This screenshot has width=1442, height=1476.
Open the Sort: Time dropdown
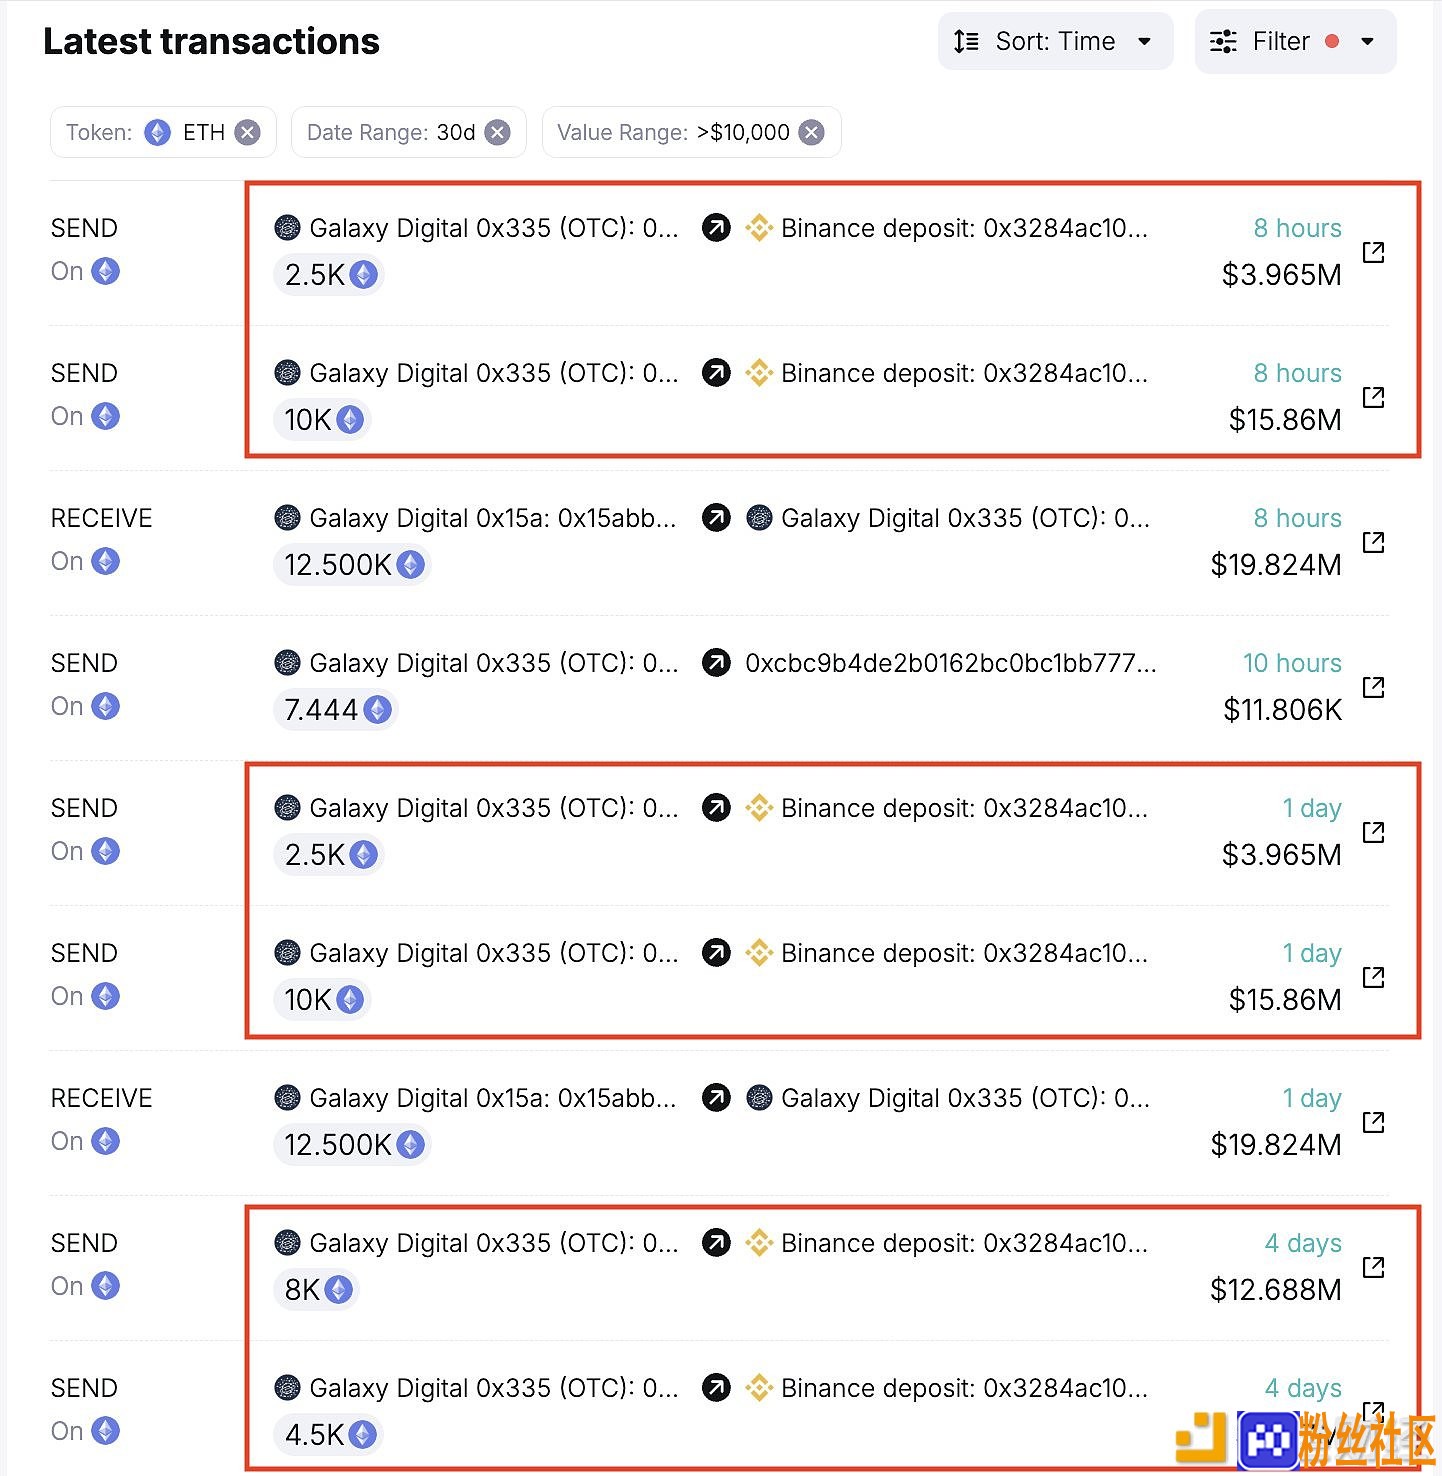tap(1055, 41)
